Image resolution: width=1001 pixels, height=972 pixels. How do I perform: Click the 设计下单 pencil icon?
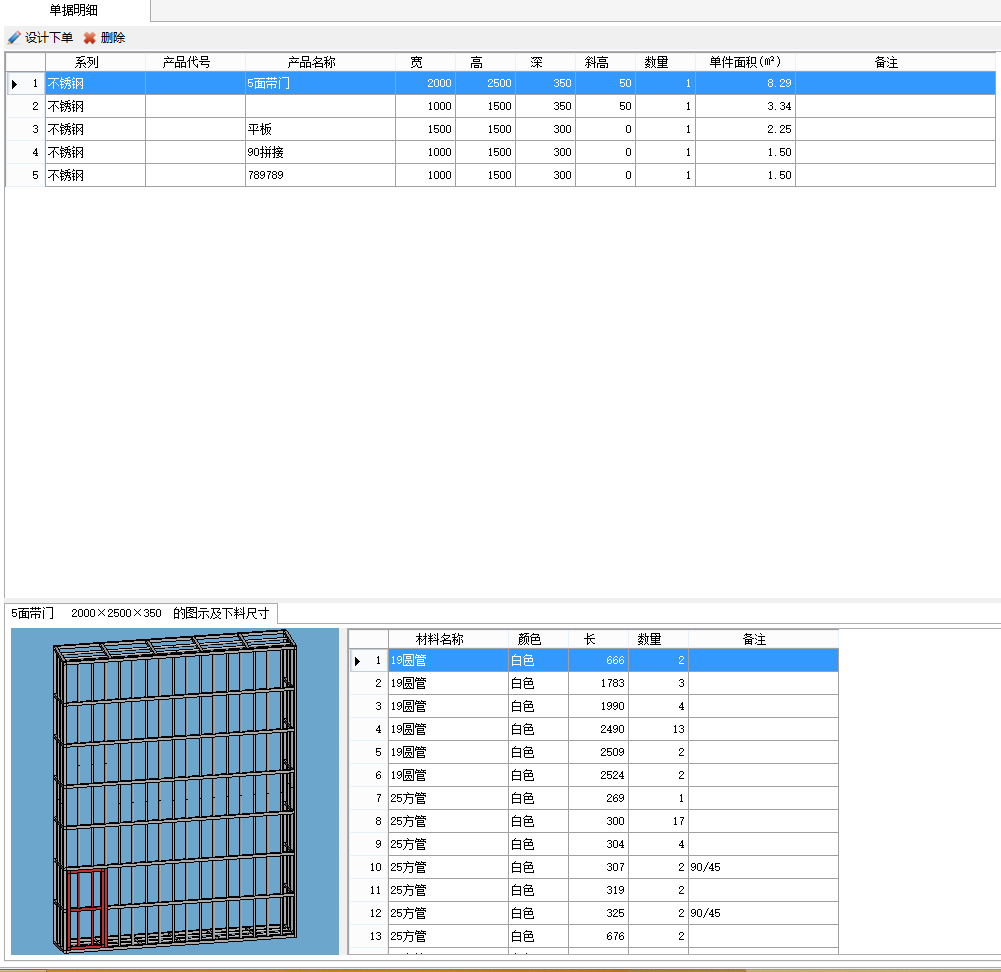14,38
